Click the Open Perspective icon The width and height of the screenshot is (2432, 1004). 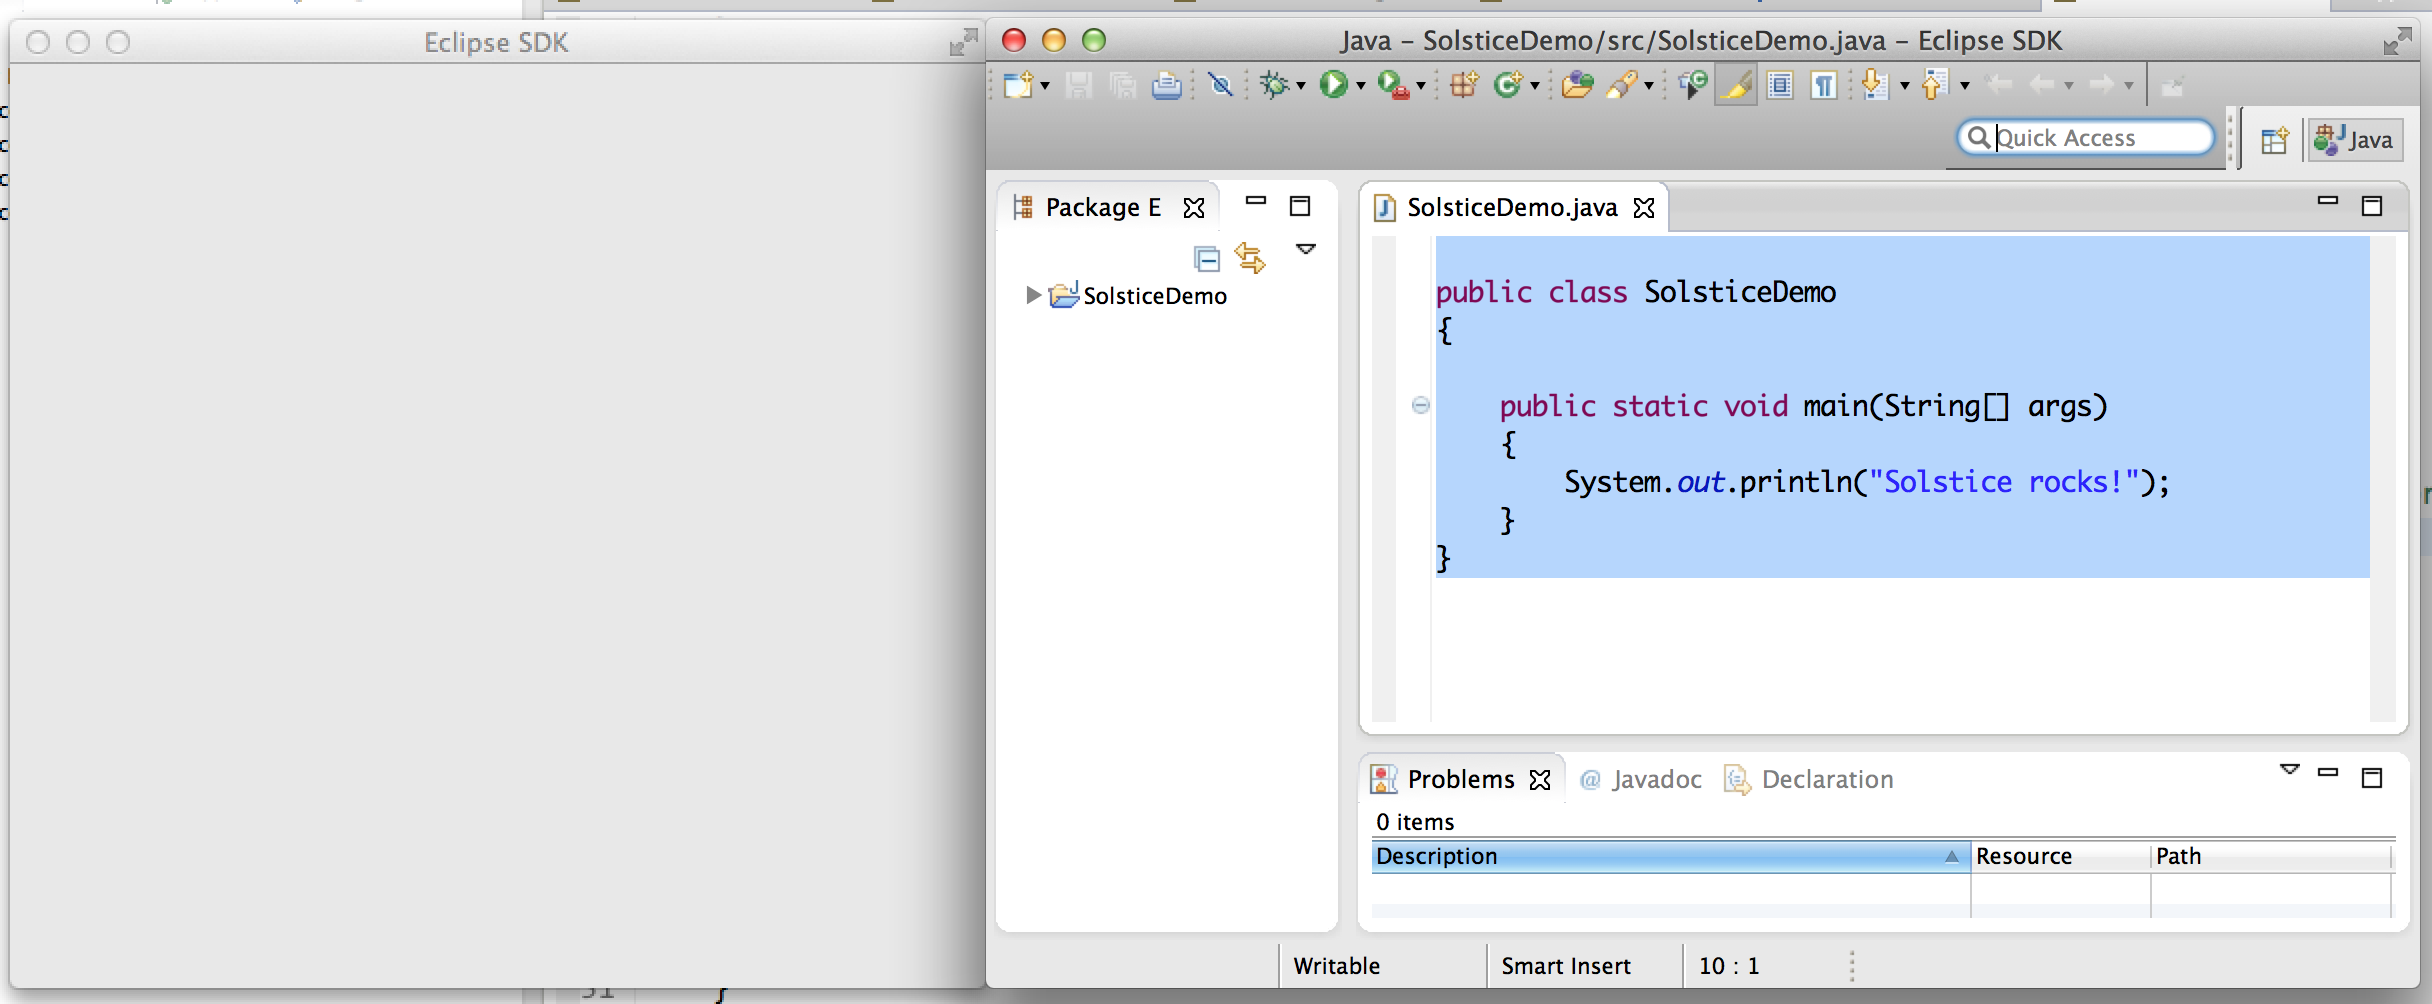point(2275,140)
